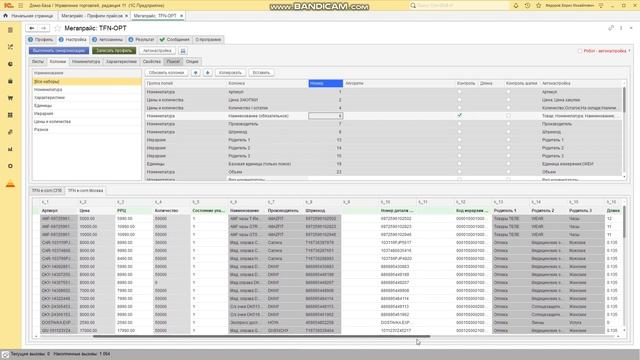Click the horizontal scrollbar of the preview table
Viewport: 640px width, 360px height.
[261, 336]
